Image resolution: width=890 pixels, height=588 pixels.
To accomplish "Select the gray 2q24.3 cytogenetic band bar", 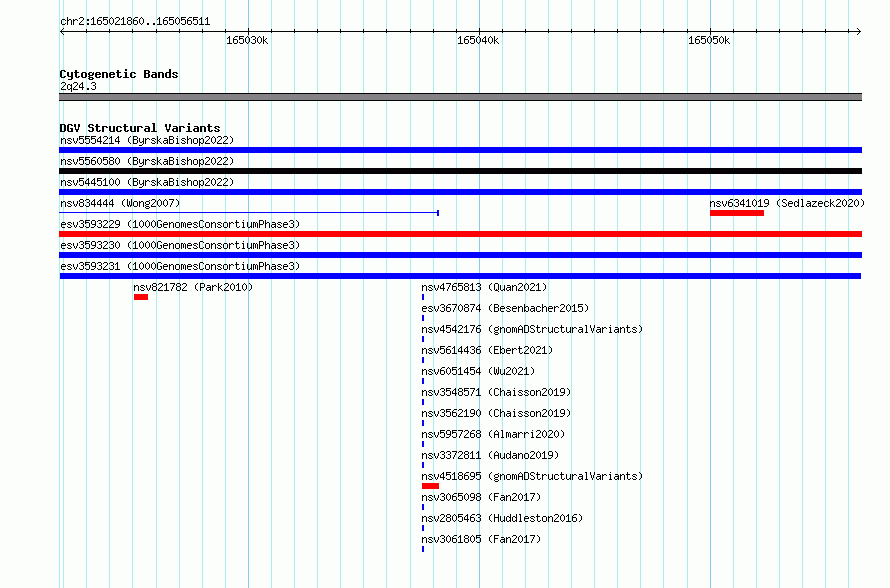I will point(460,97).
